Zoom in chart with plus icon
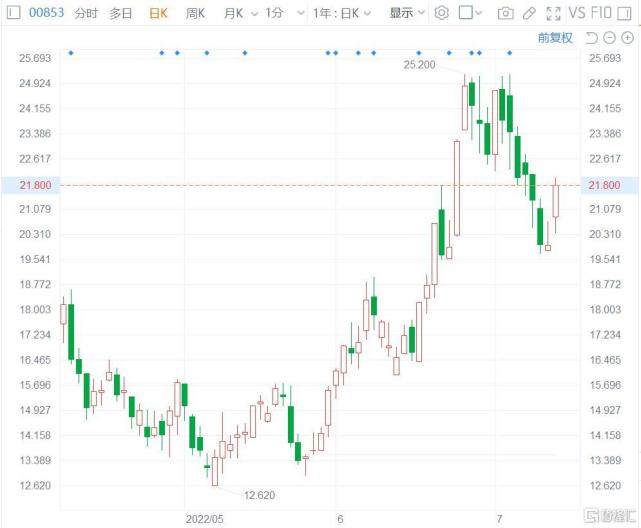 pos(628,38)
